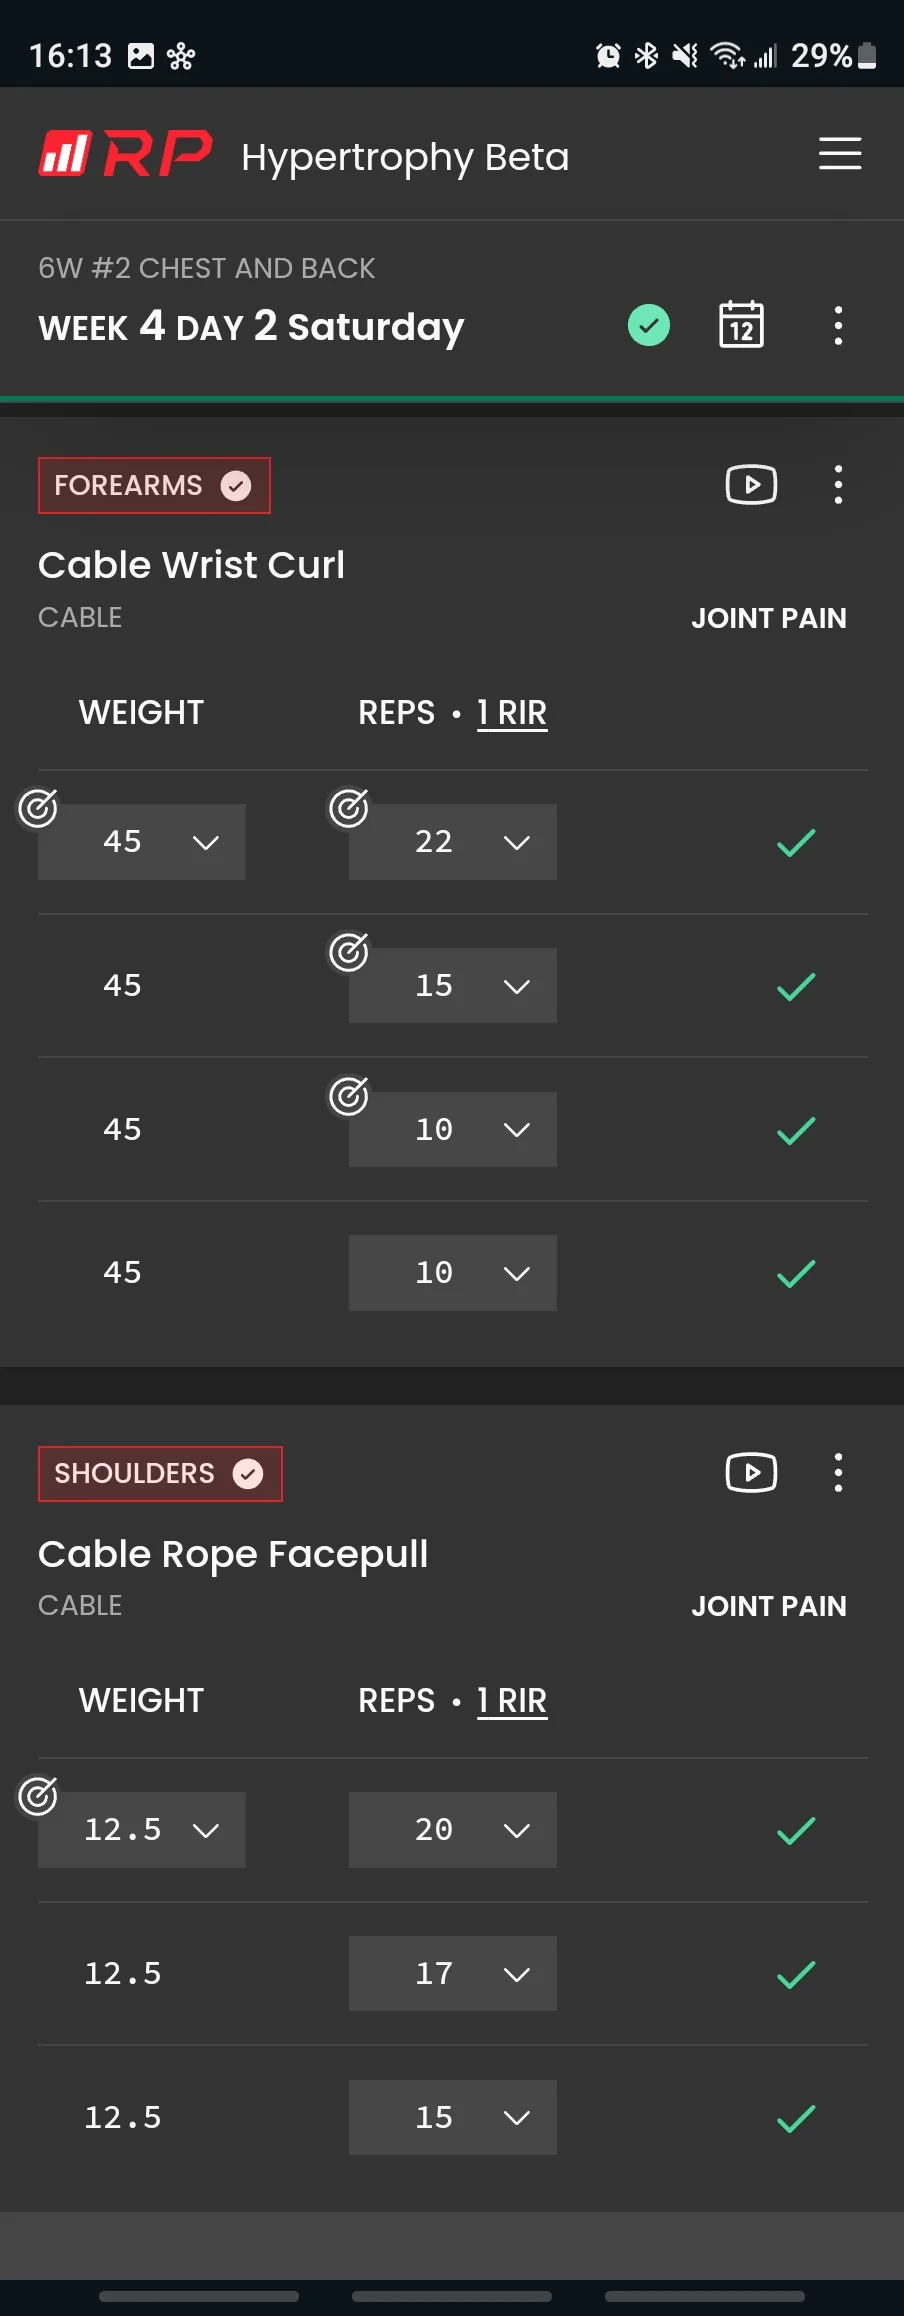Tap target icon on 12.5 weight field
The image size is (904, 2316).
pyautogui.click(x=38, y=1796)
